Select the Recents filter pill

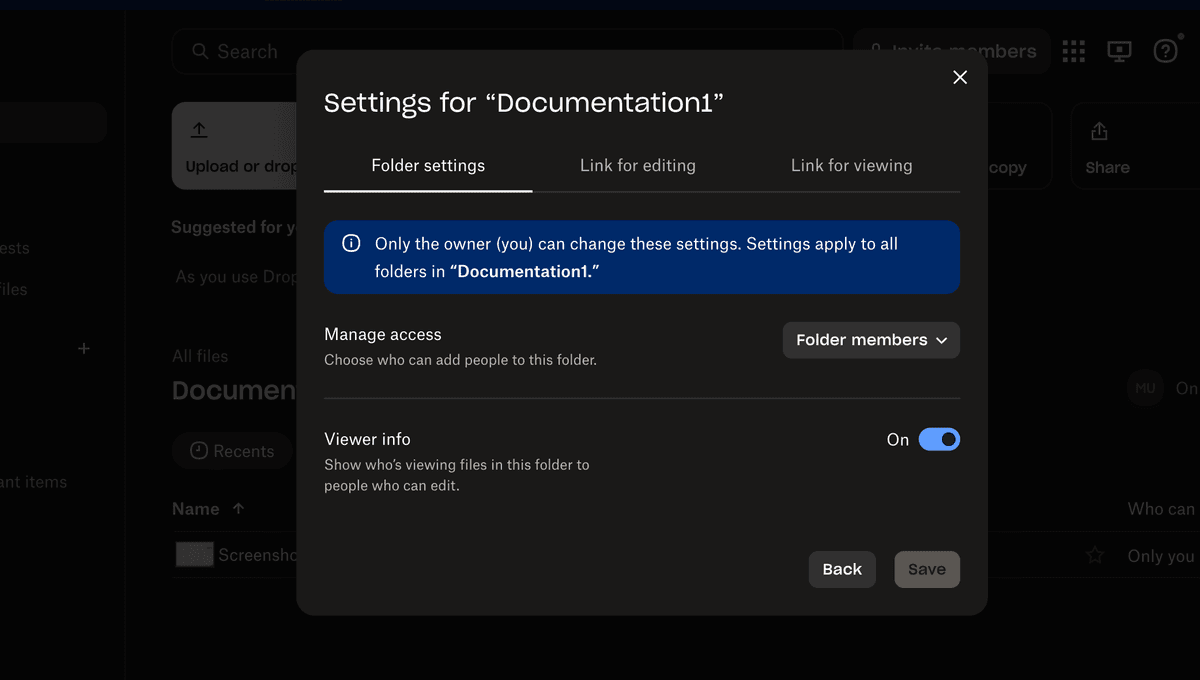click(x=232, y=451)
